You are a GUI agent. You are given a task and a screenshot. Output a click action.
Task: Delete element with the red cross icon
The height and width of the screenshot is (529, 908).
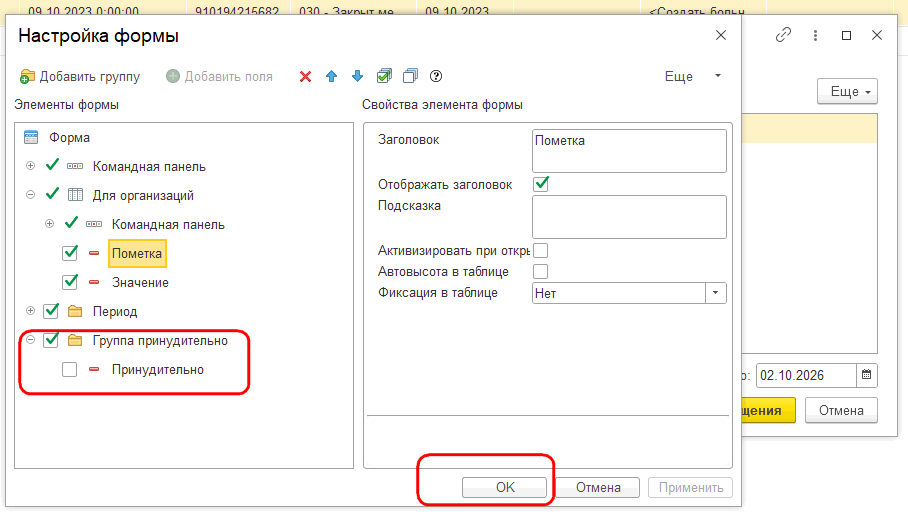pos(305,76)
